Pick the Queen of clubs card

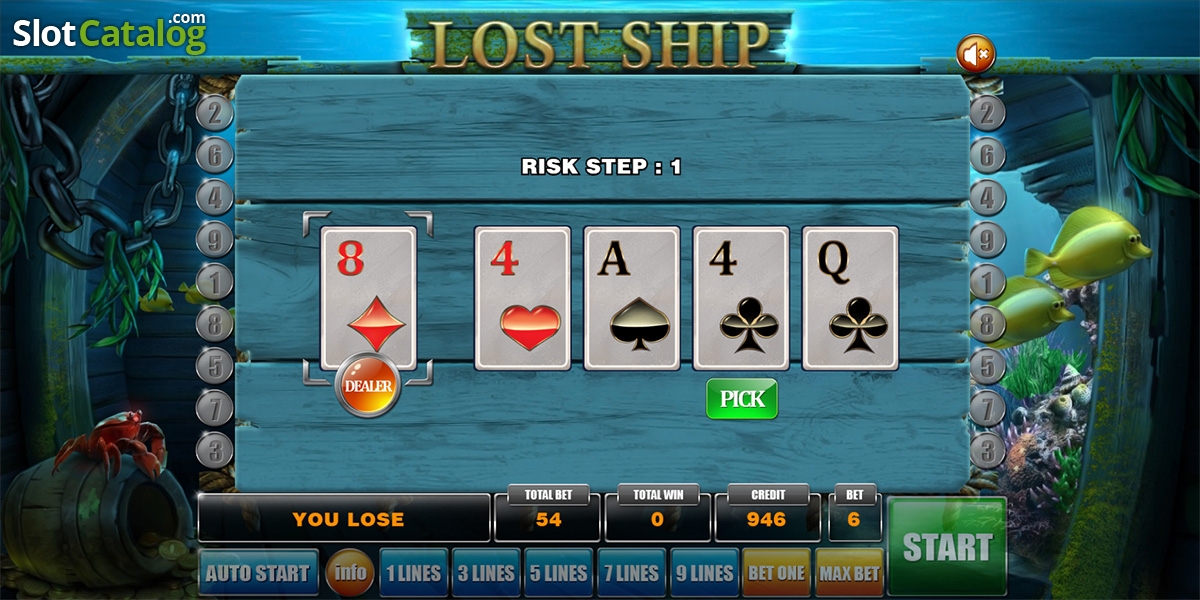pyautogui.click(x=851, y=298)
